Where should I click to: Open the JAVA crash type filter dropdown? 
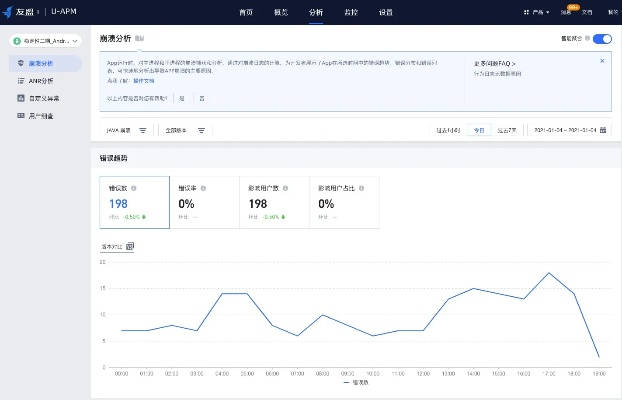127,130
